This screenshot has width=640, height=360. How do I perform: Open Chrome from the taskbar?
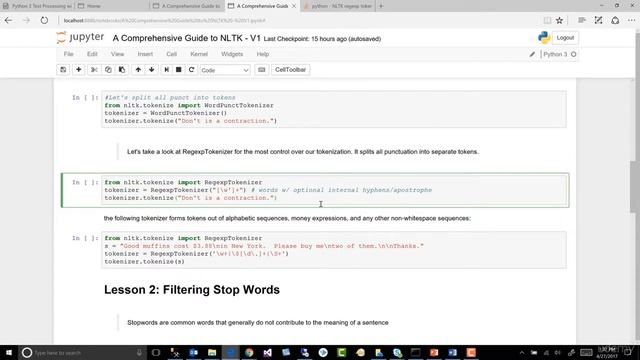point(249,353)
